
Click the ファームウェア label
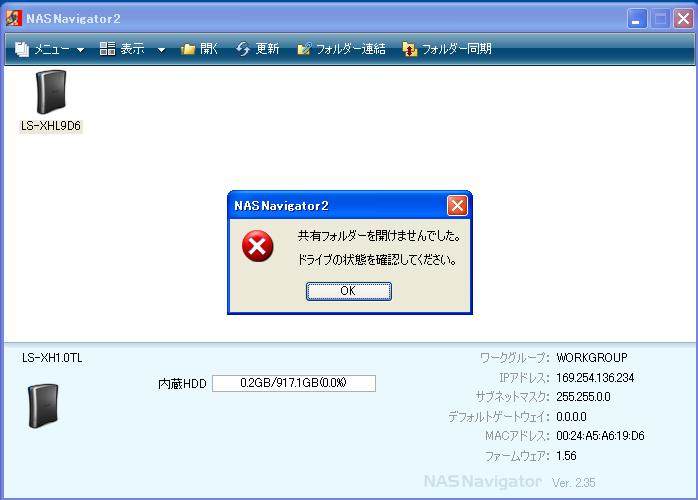pos(517,456)
